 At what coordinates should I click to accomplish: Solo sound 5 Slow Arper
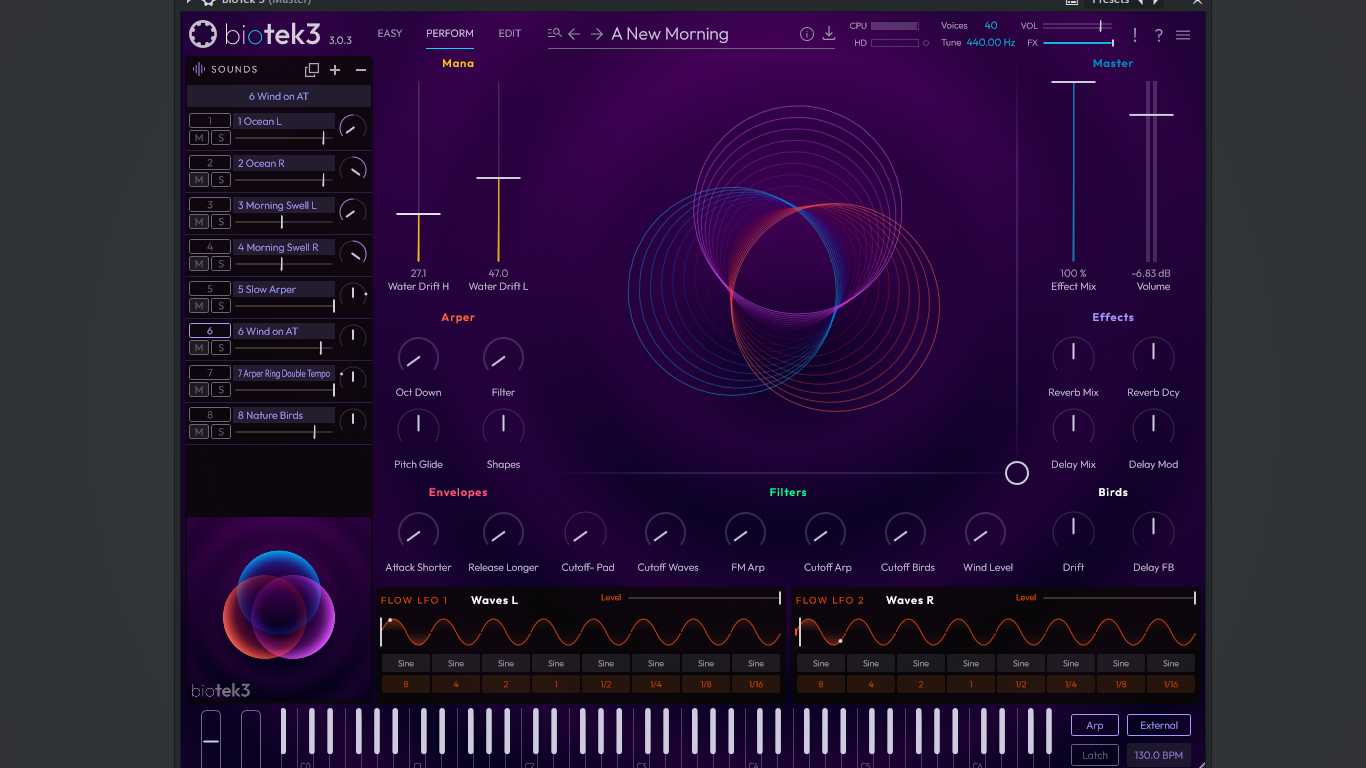220,306
